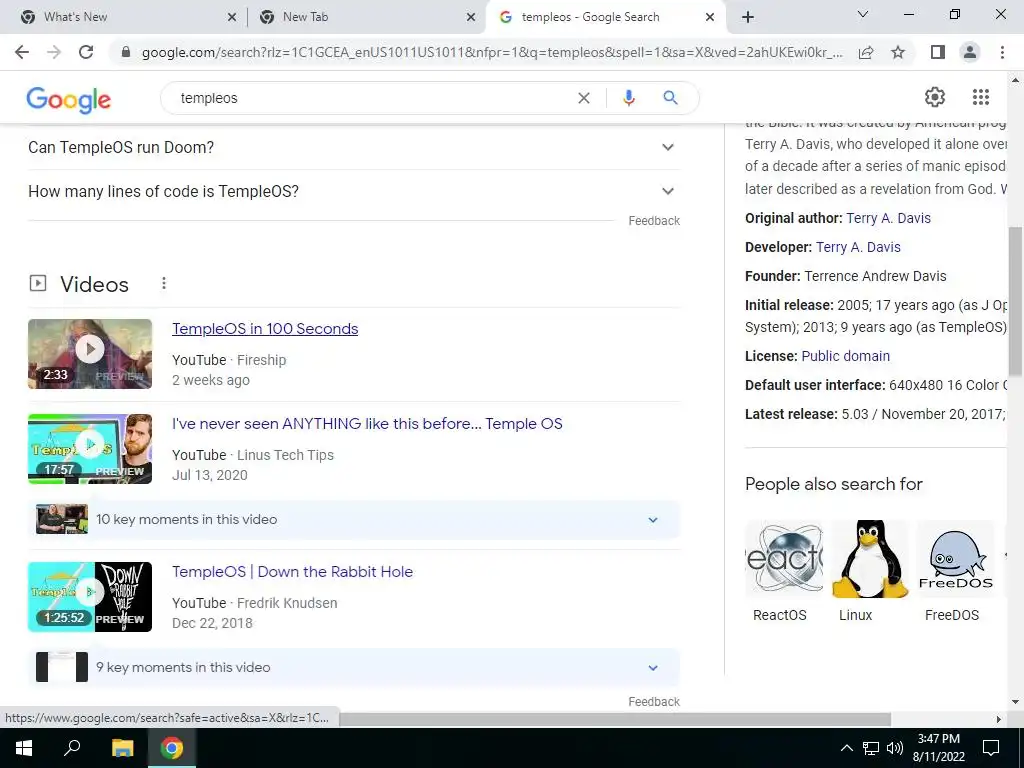
Task: Open the volume control in the tray
Action: click(895, 748)
